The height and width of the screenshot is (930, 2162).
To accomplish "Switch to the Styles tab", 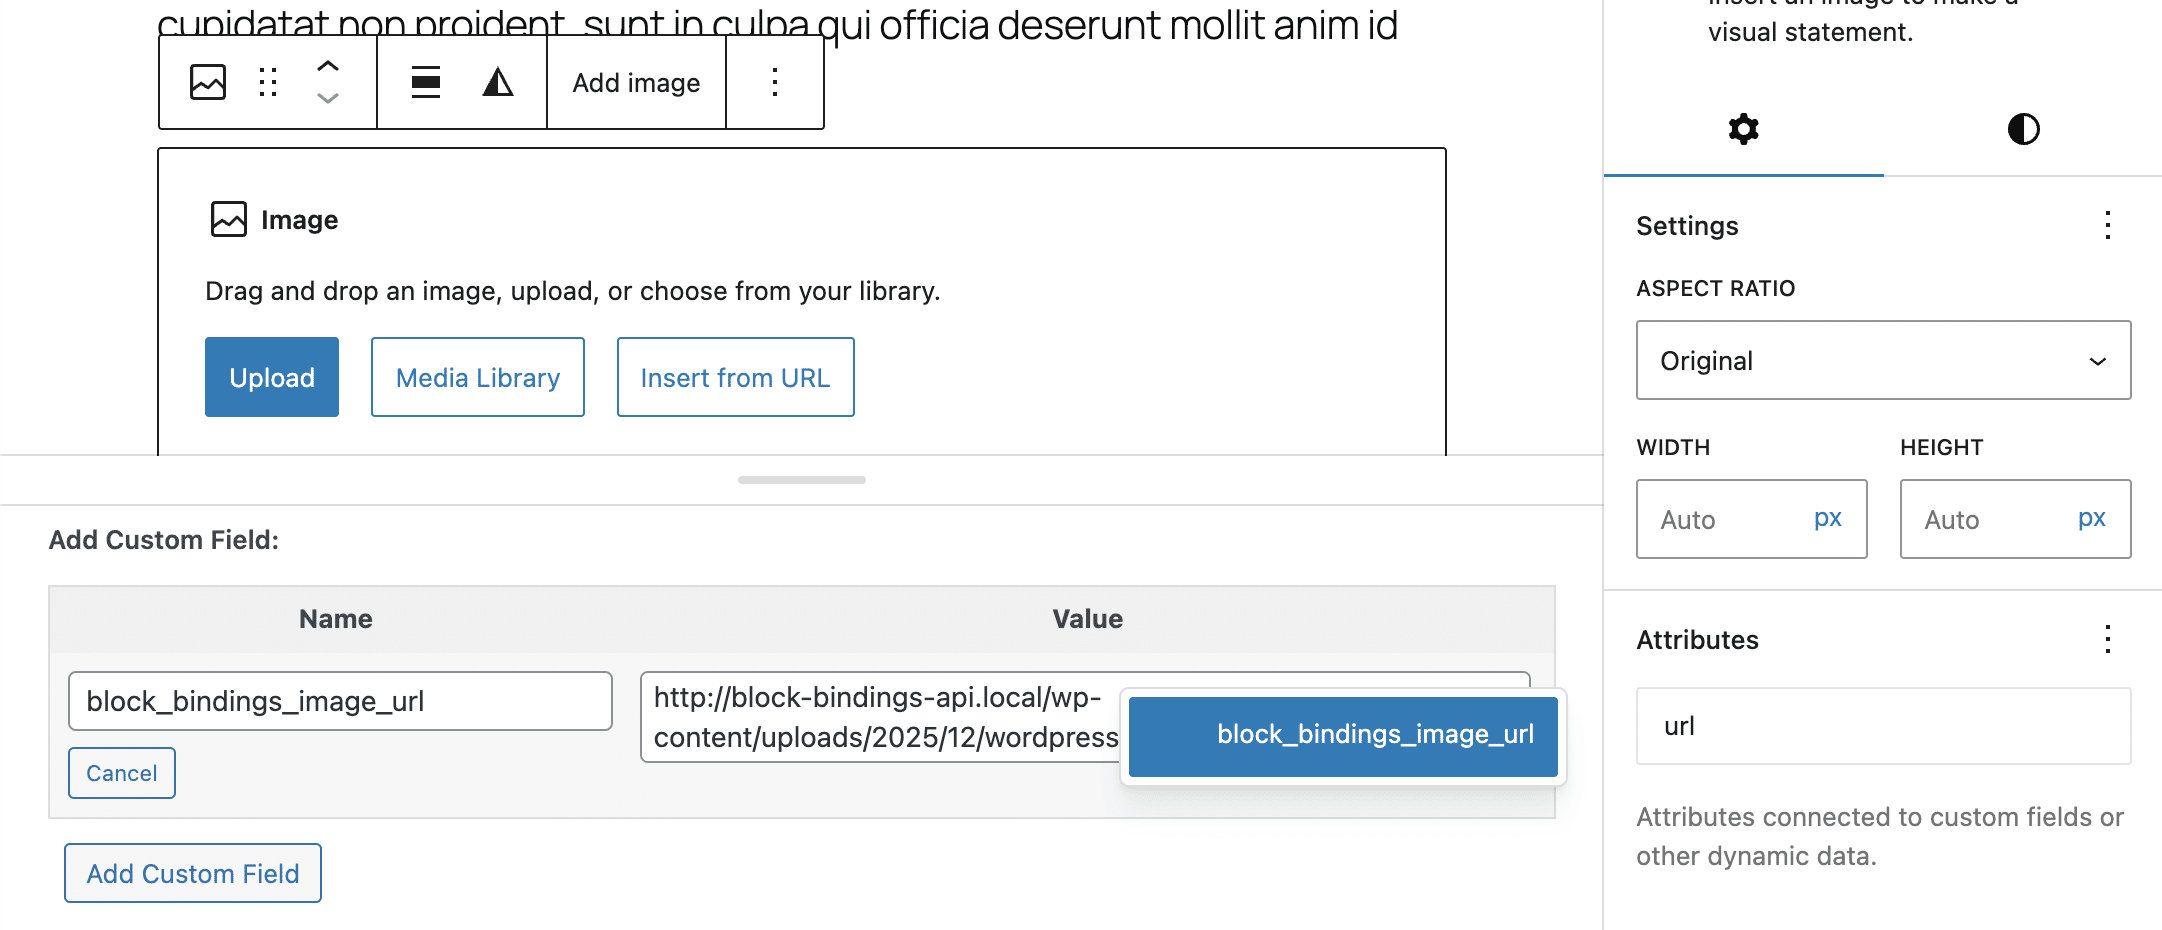I will (x=2022, y=129).
